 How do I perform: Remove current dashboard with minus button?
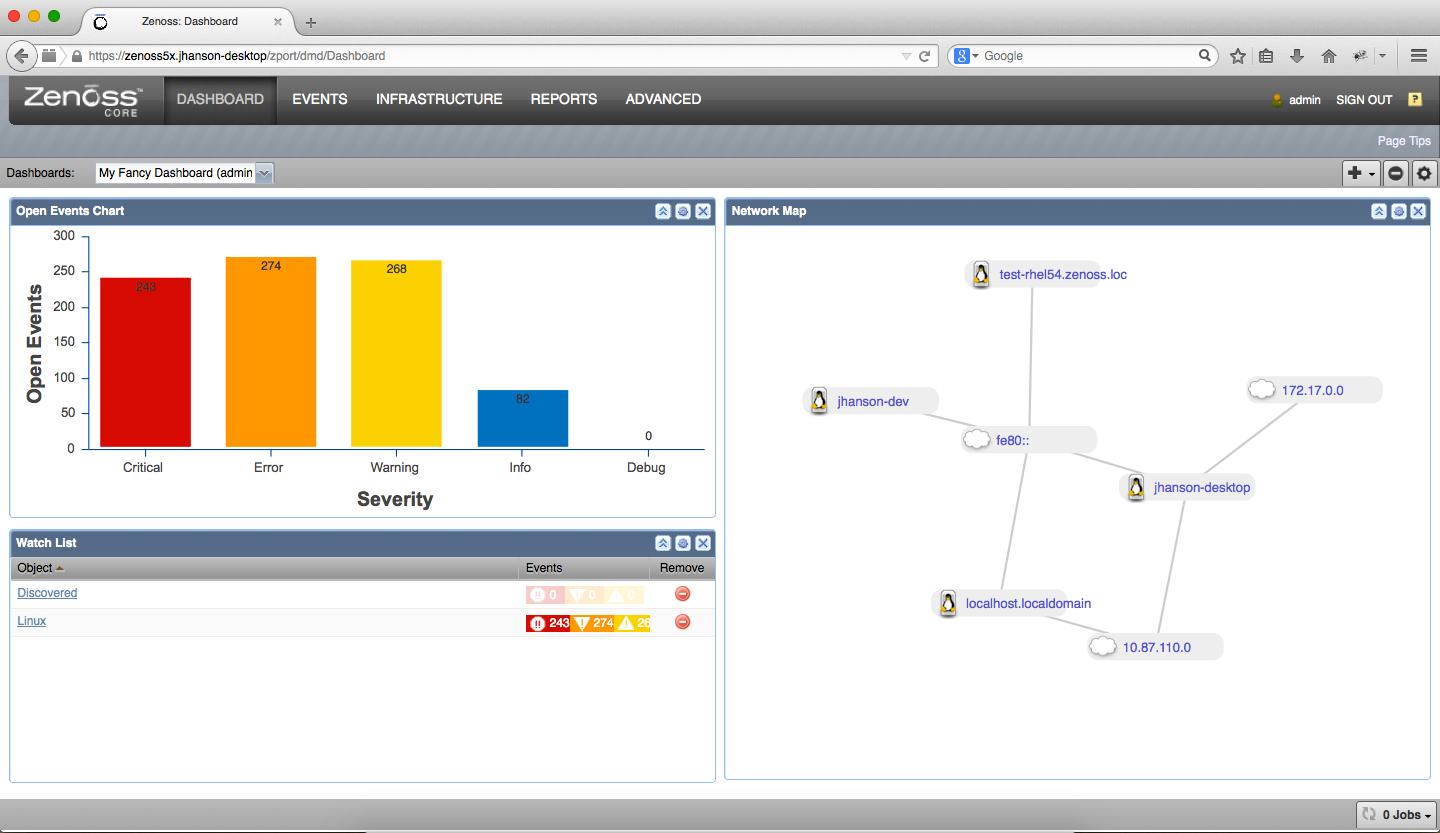pyautogui.click(x=1395, y=173)
